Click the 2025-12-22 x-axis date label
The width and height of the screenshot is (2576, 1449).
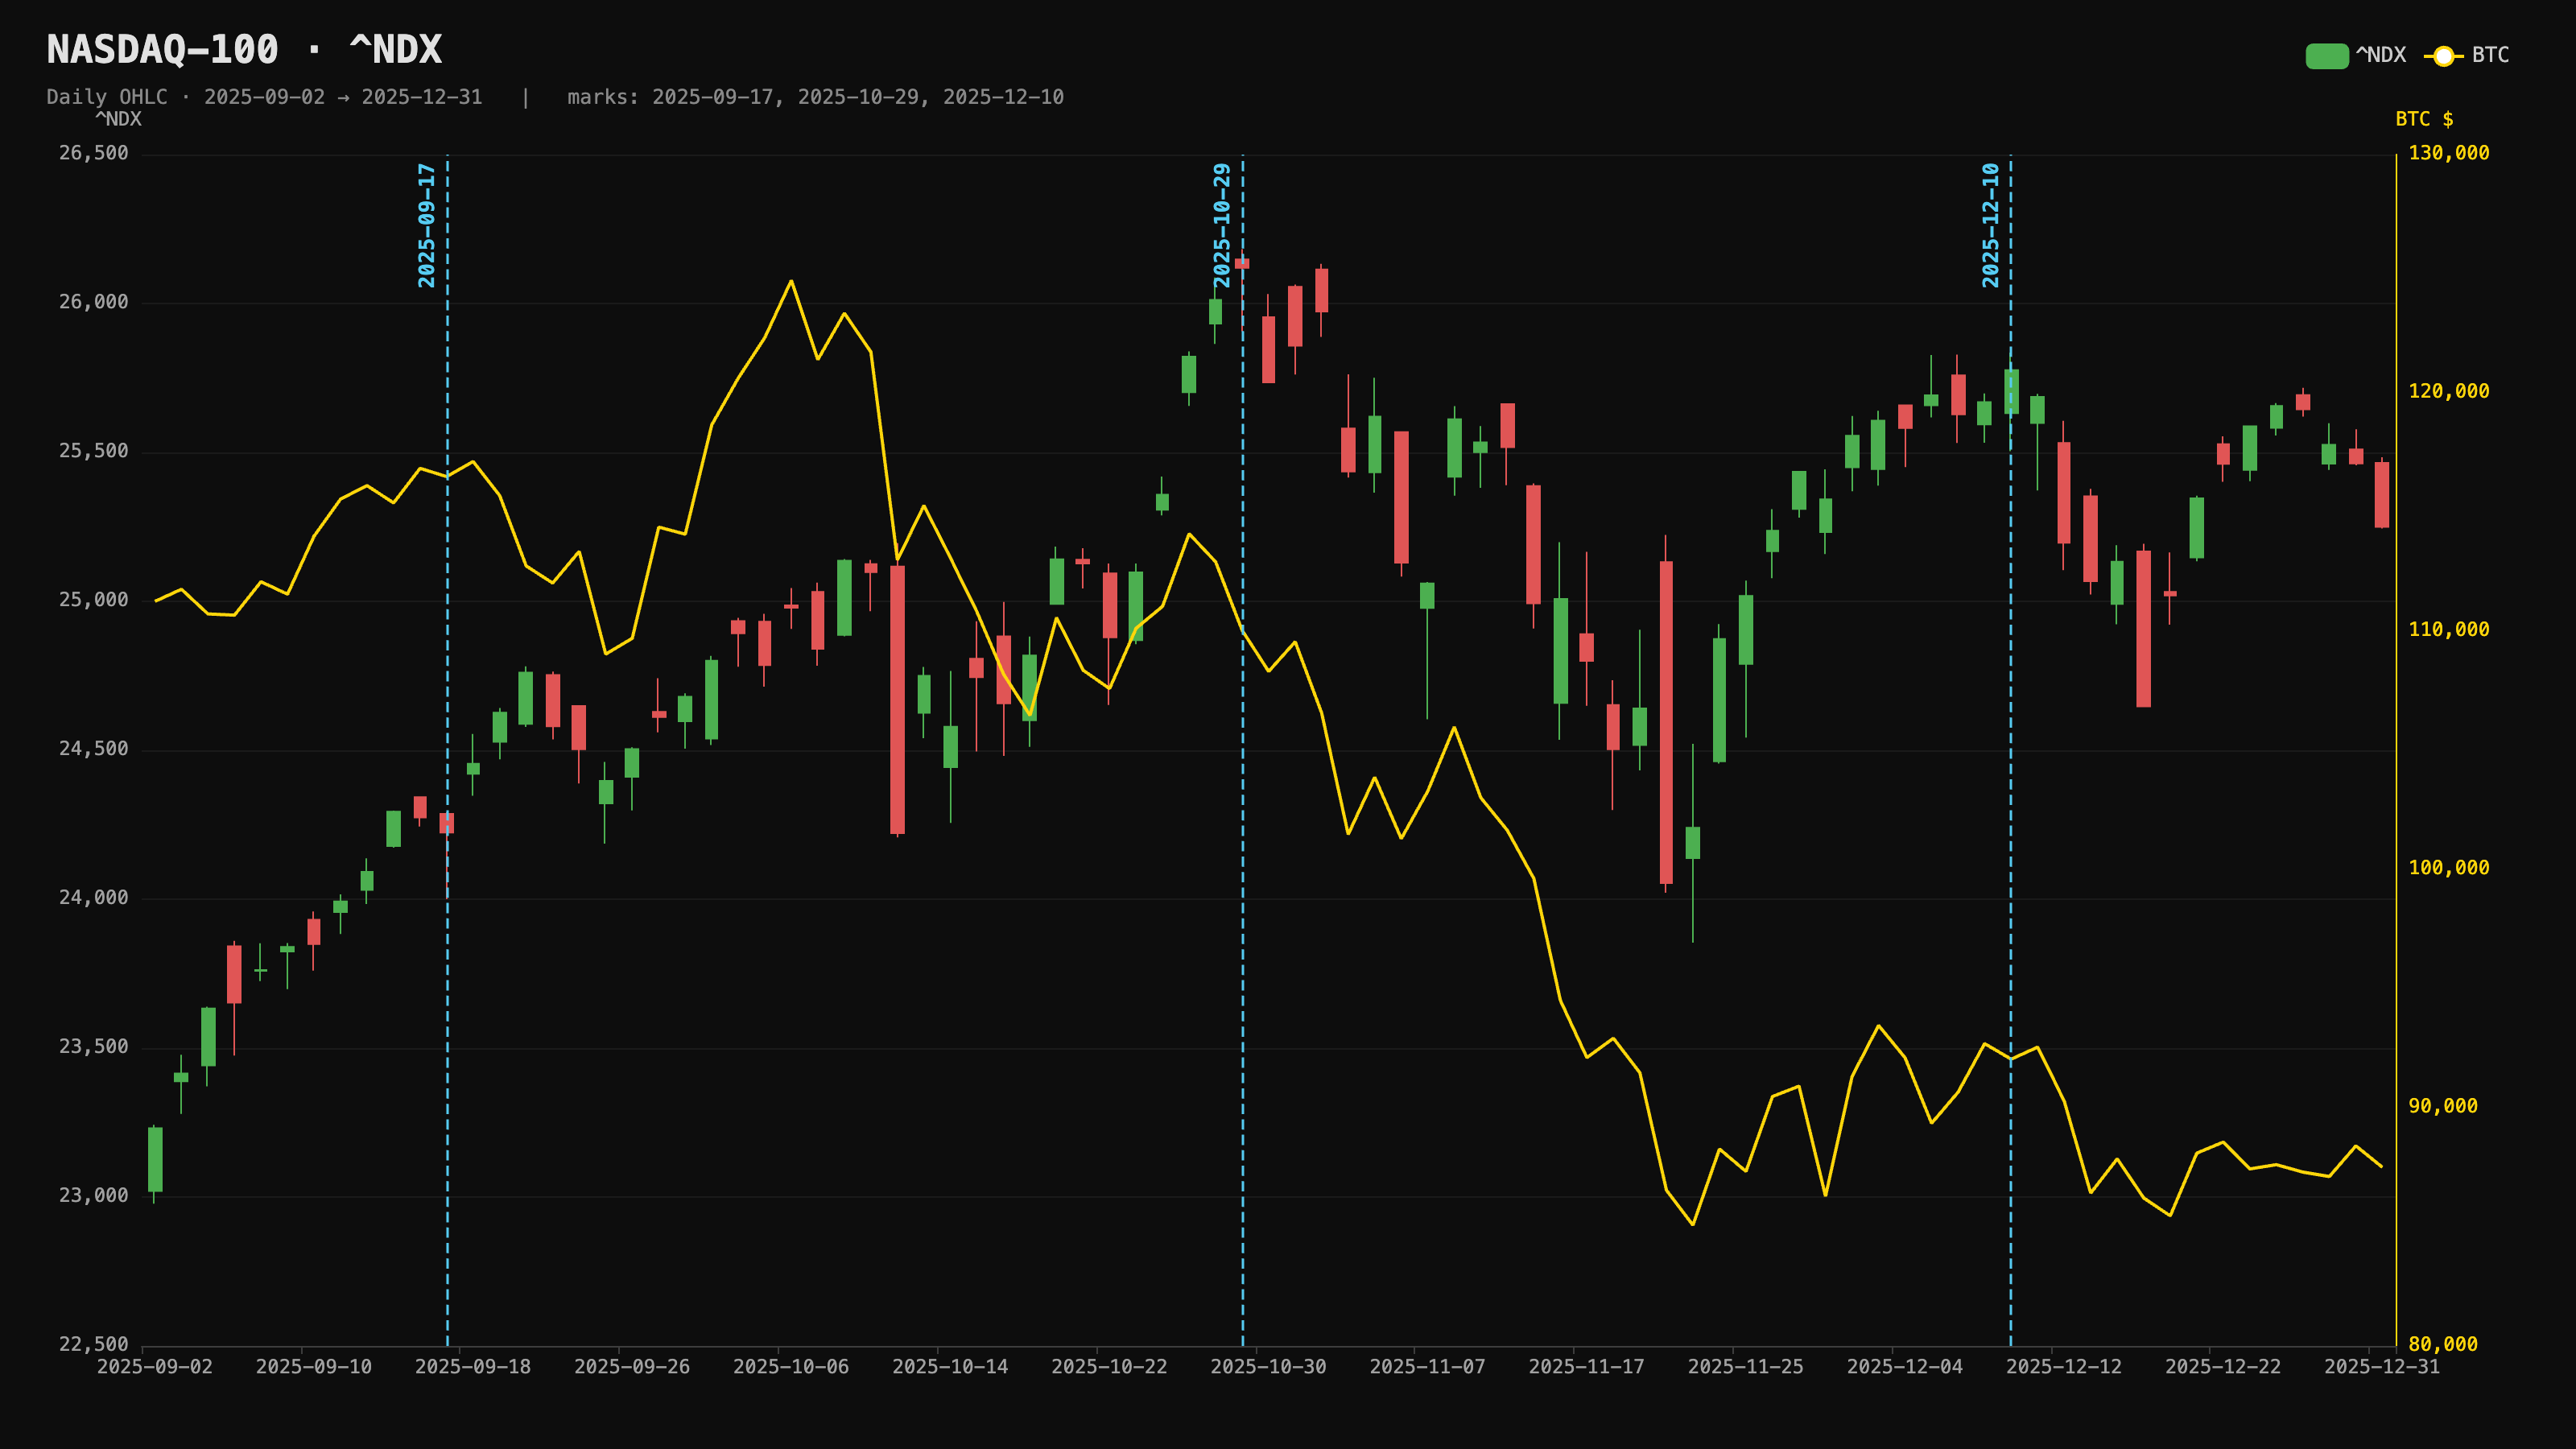[2223, 1367]
